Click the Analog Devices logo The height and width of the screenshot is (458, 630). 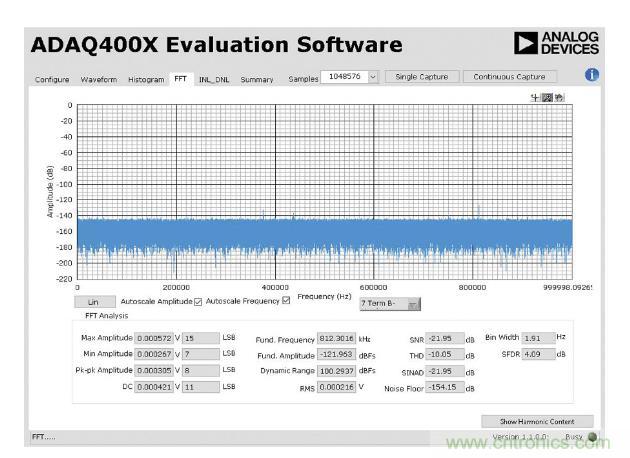[556, 43]
